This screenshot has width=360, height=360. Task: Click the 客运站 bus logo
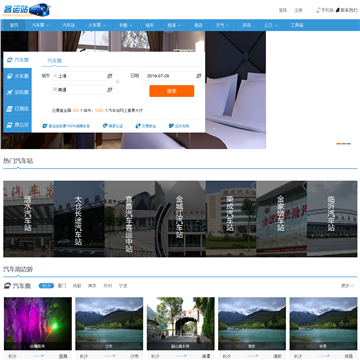pyautogui.click(x=27, y=10)
